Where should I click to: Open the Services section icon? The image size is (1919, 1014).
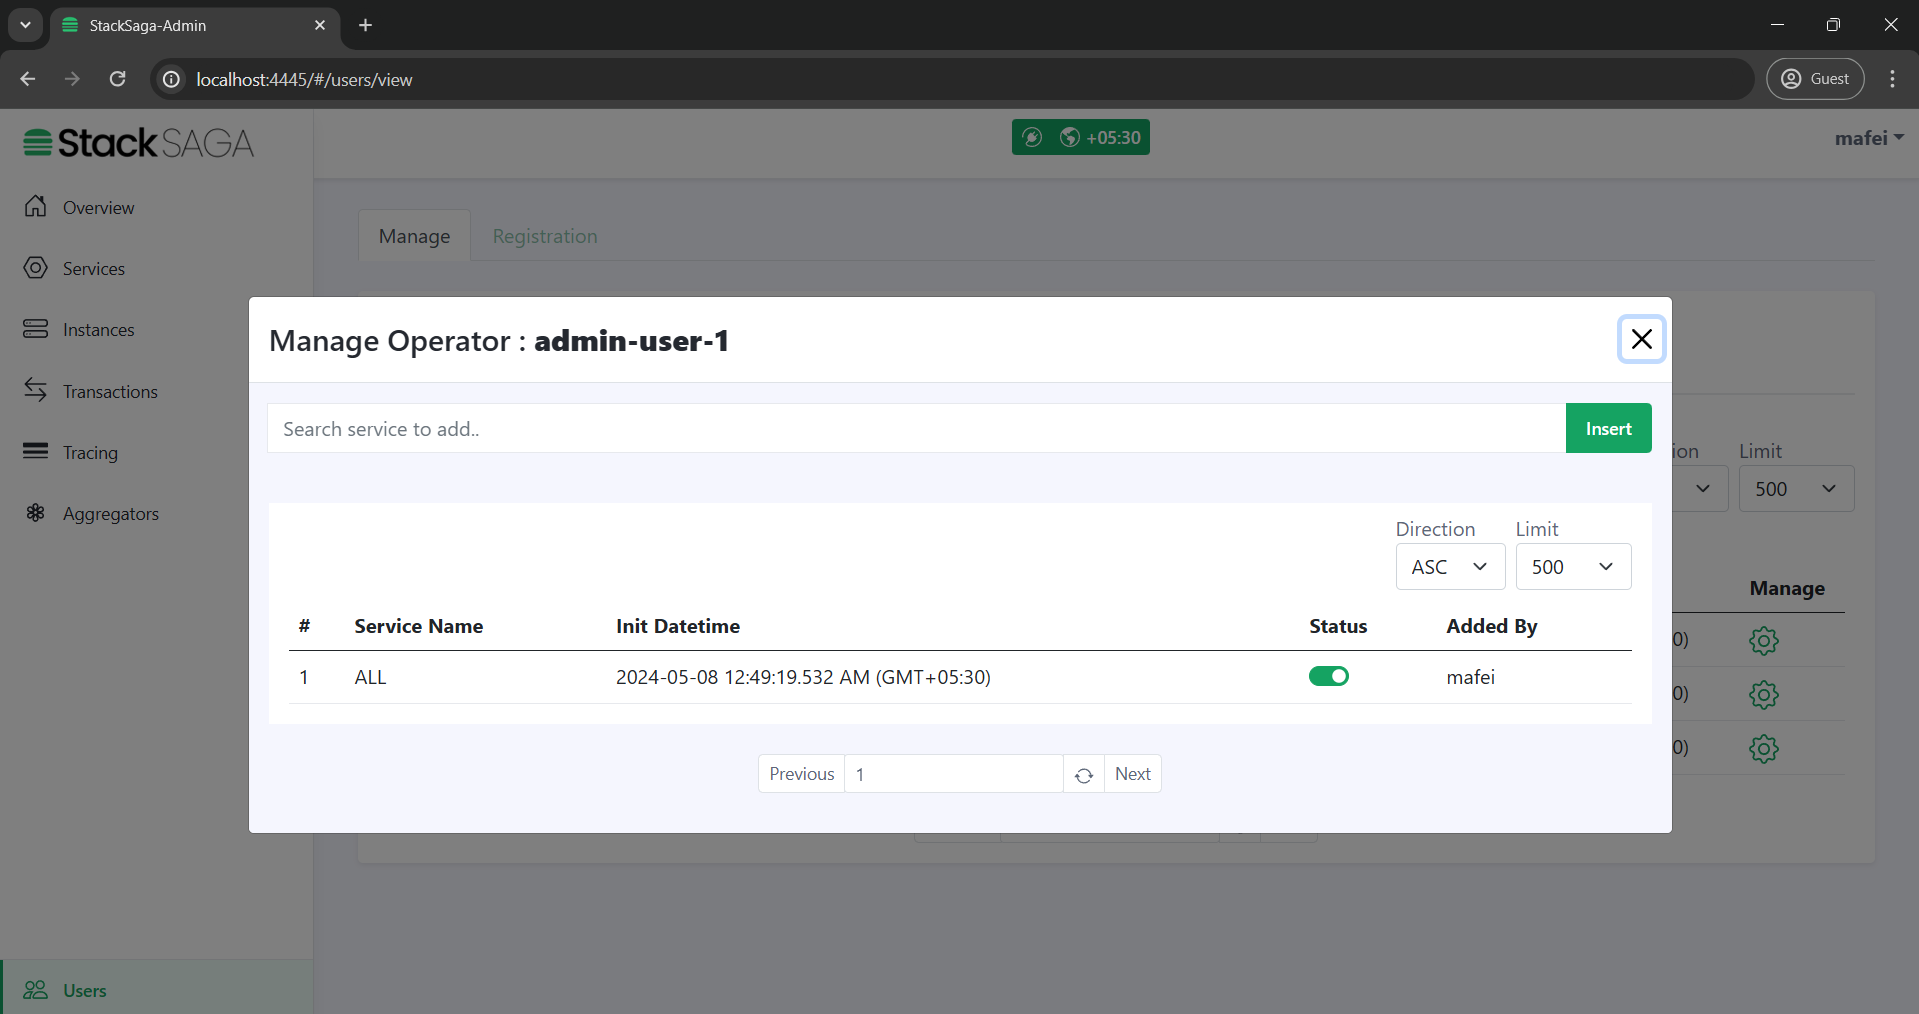[x=36, y=268]
